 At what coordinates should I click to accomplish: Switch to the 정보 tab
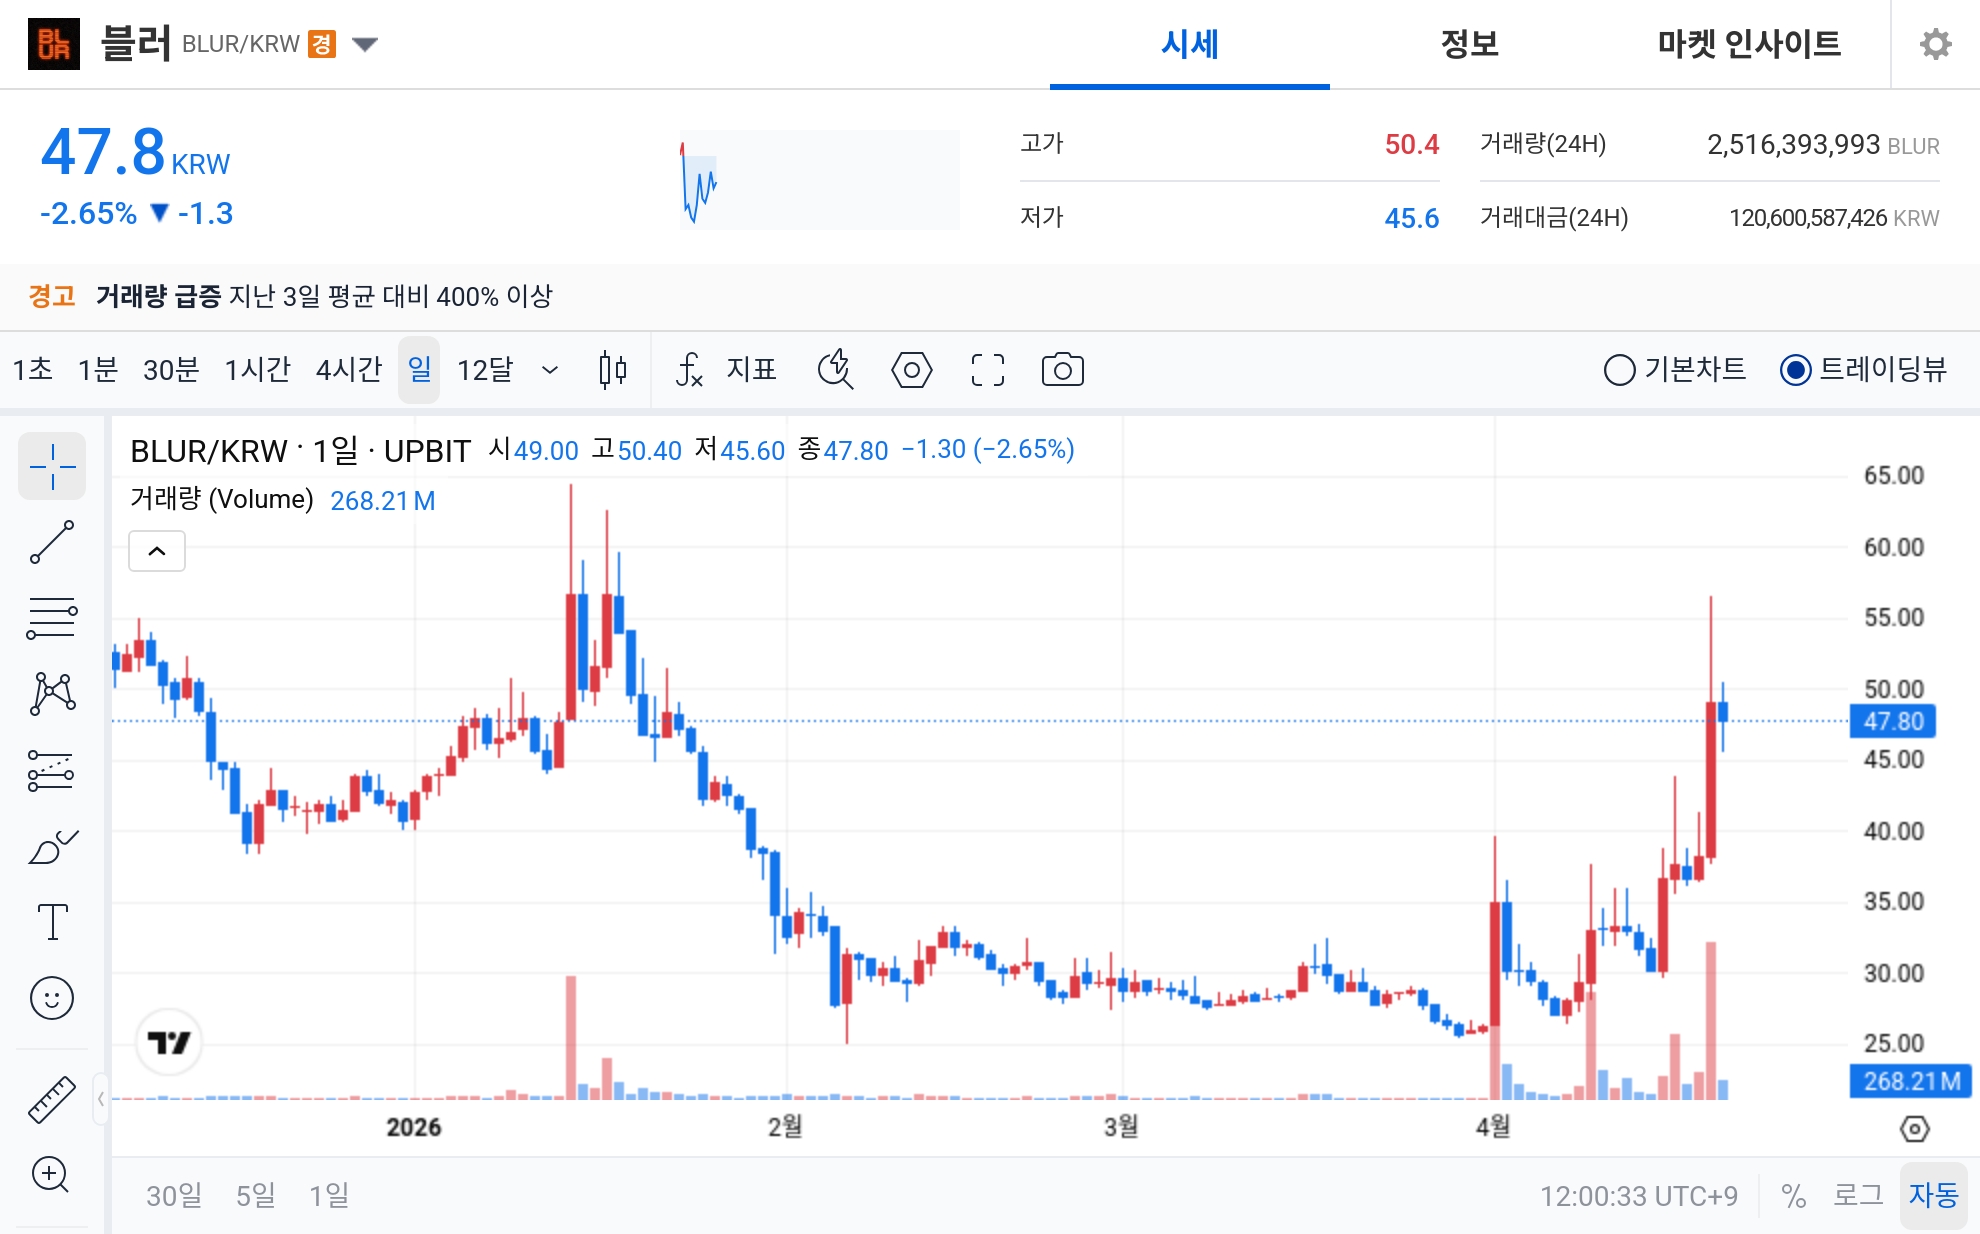tap(1469, 44)
